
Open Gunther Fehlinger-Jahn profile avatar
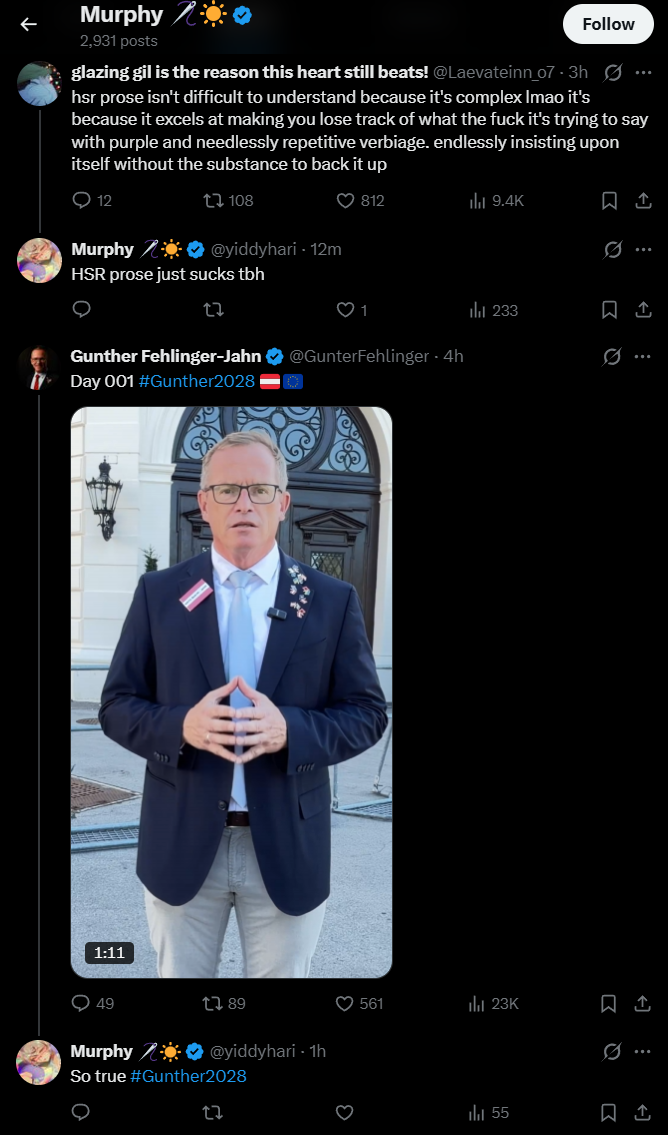(38, 368)
